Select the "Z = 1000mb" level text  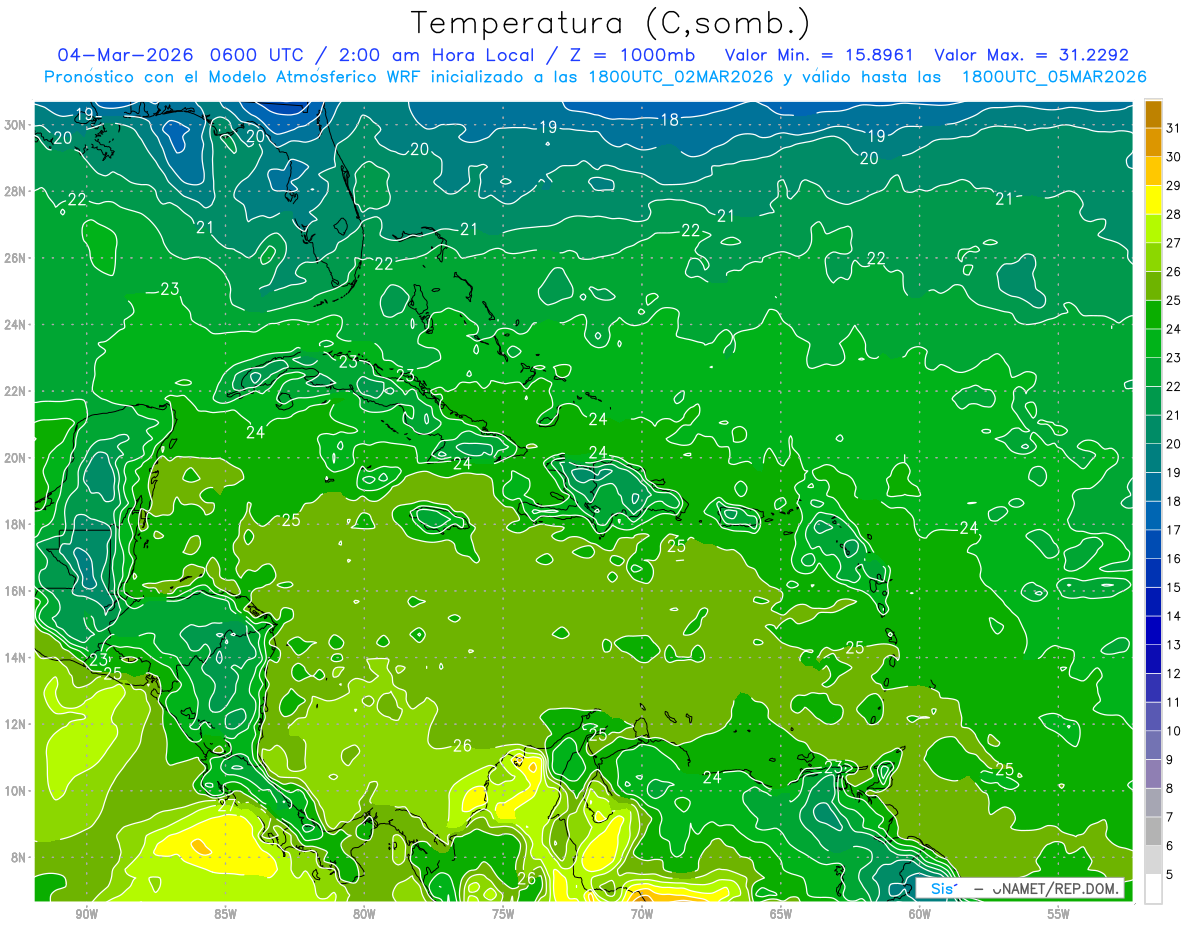tap(630, 55)
